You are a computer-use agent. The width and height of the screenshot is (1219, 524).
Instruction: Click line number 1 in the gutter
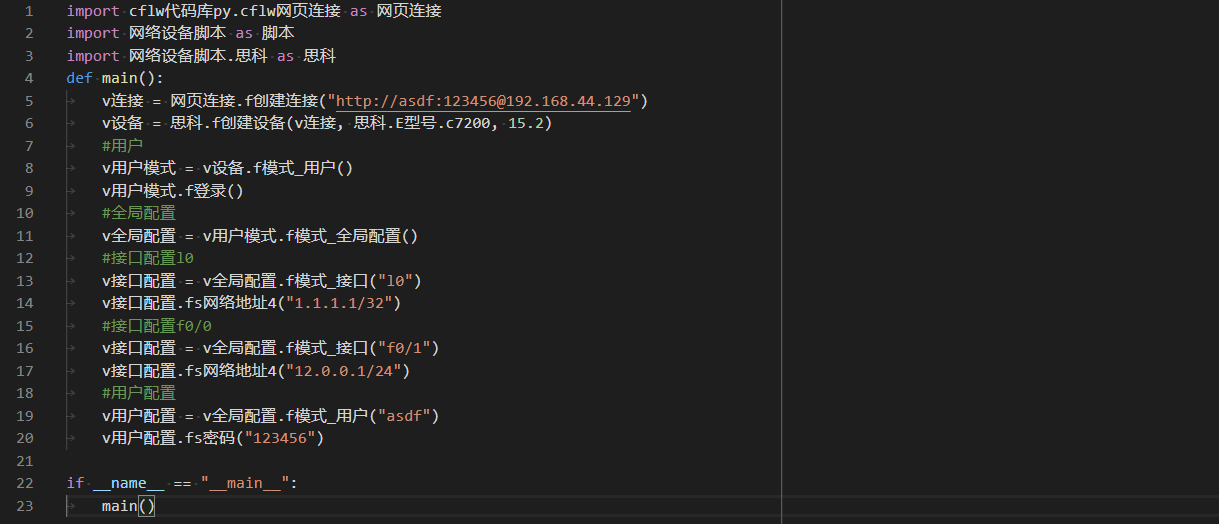[x=28, y=11]
